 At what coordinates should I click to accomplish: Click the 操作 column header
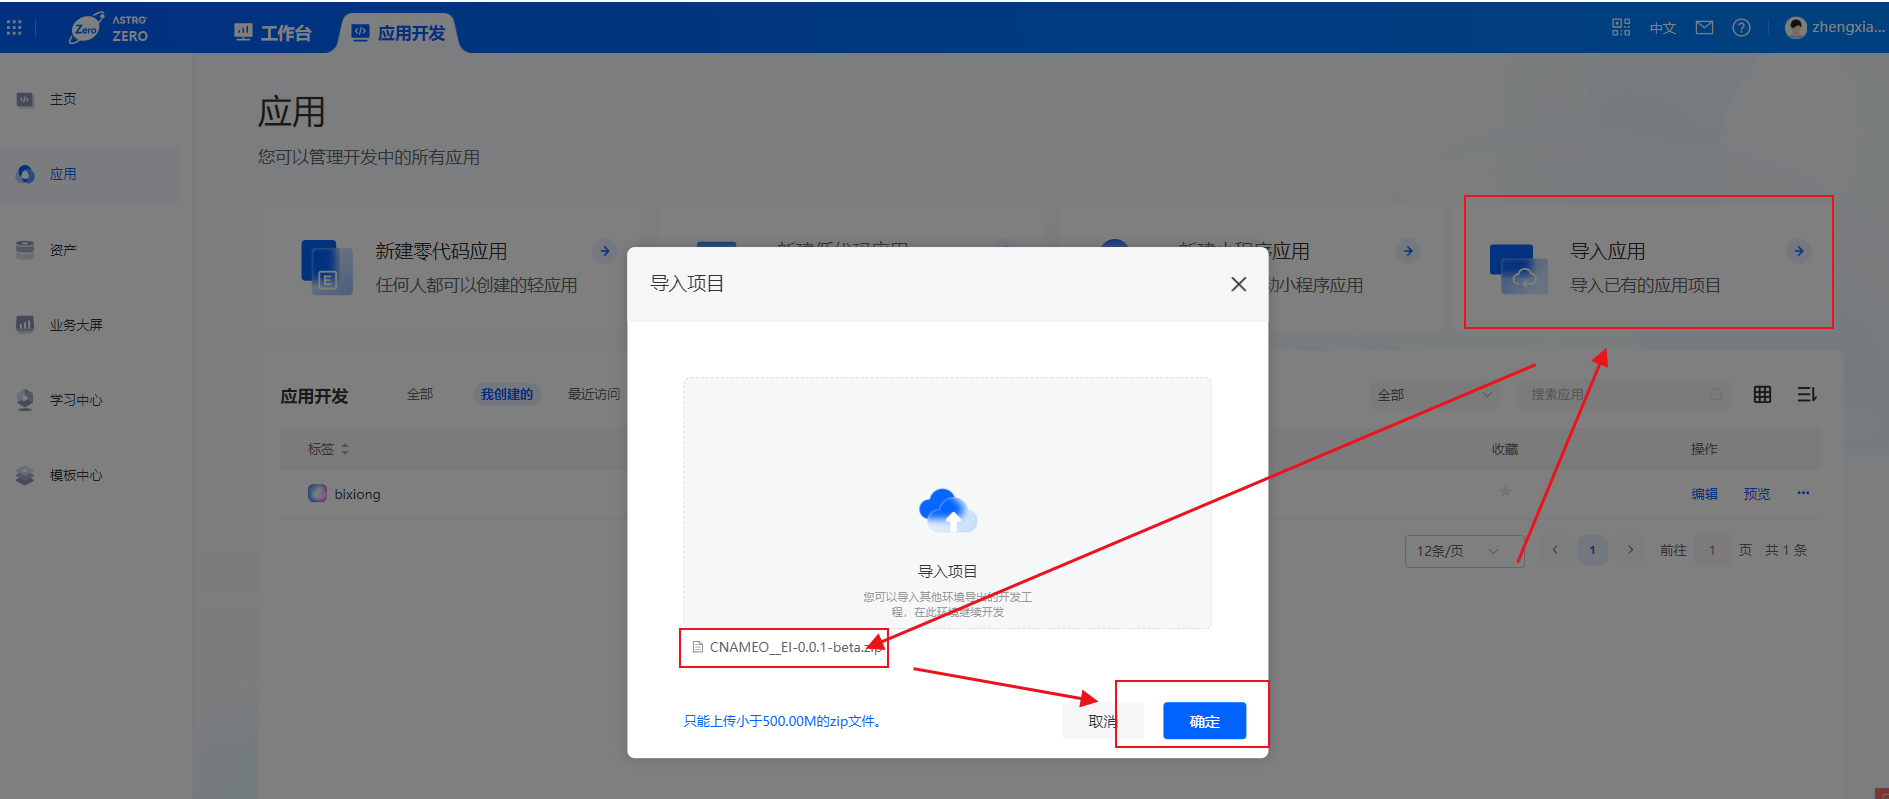pos(1704,449)
